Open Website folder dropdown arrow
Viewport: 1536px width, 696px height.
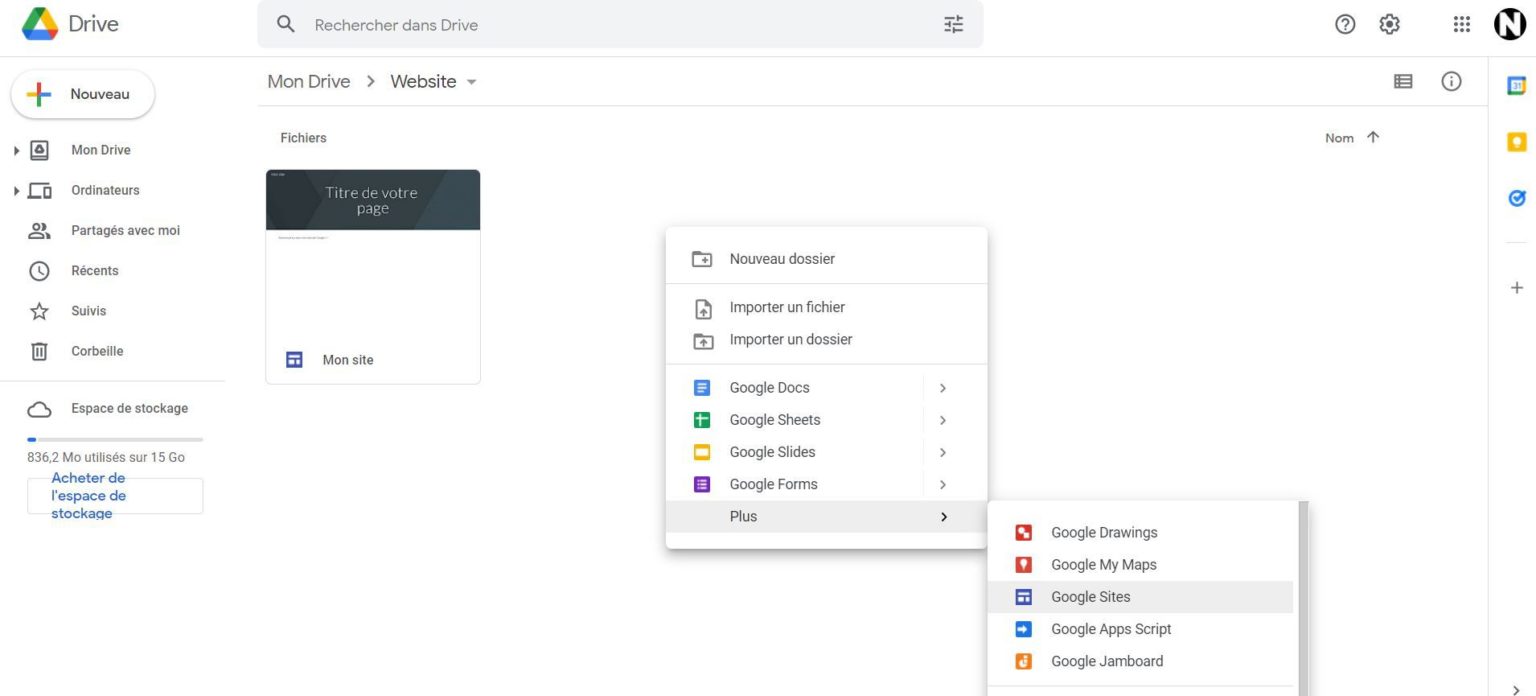tap(472, 82)
